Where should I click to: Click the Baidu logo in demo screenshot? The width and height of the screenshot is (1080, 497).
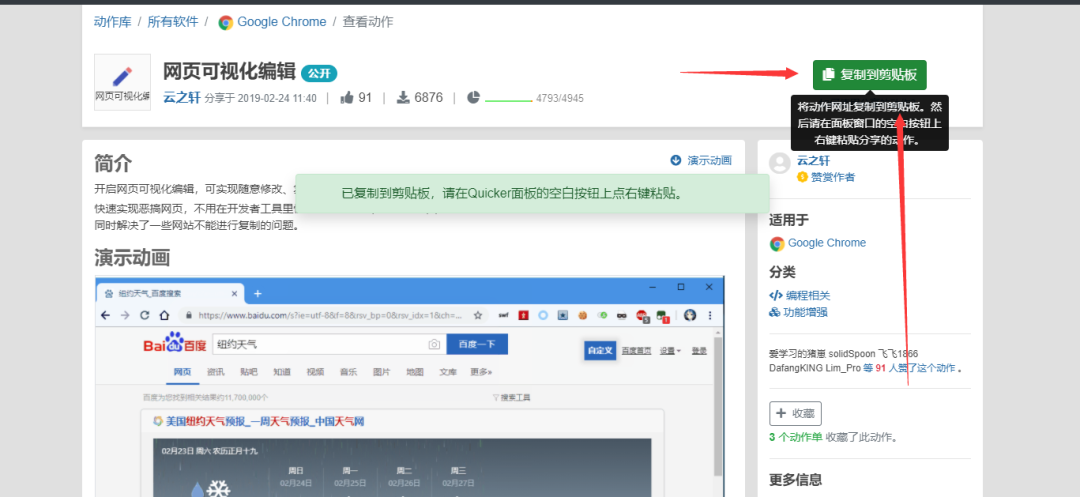click(x=175, y=343)
